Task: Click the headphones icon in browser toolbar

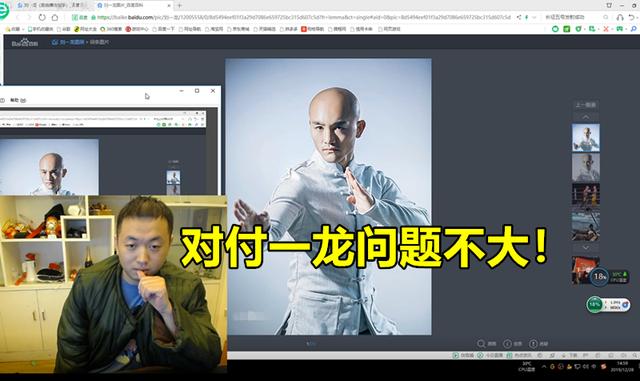Action: tap(620, 17)
